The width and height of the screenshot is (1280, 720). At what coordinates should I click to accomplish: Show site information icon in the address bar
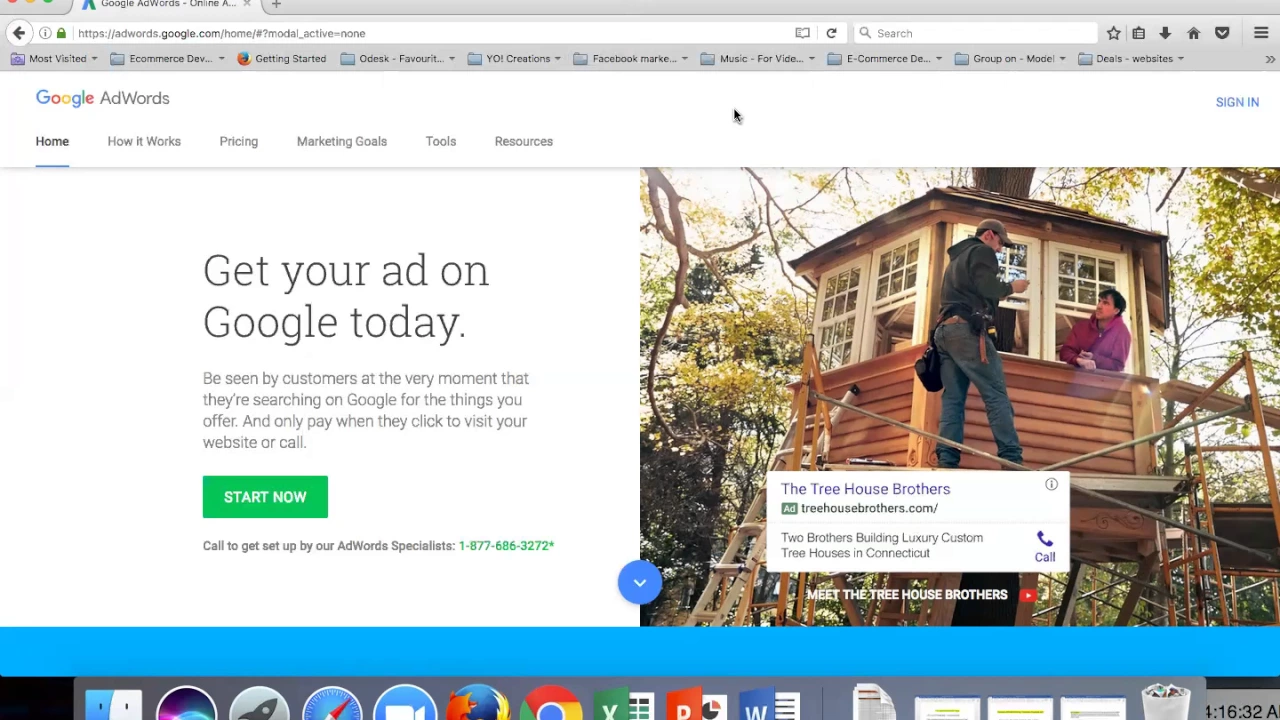(45, 33)
